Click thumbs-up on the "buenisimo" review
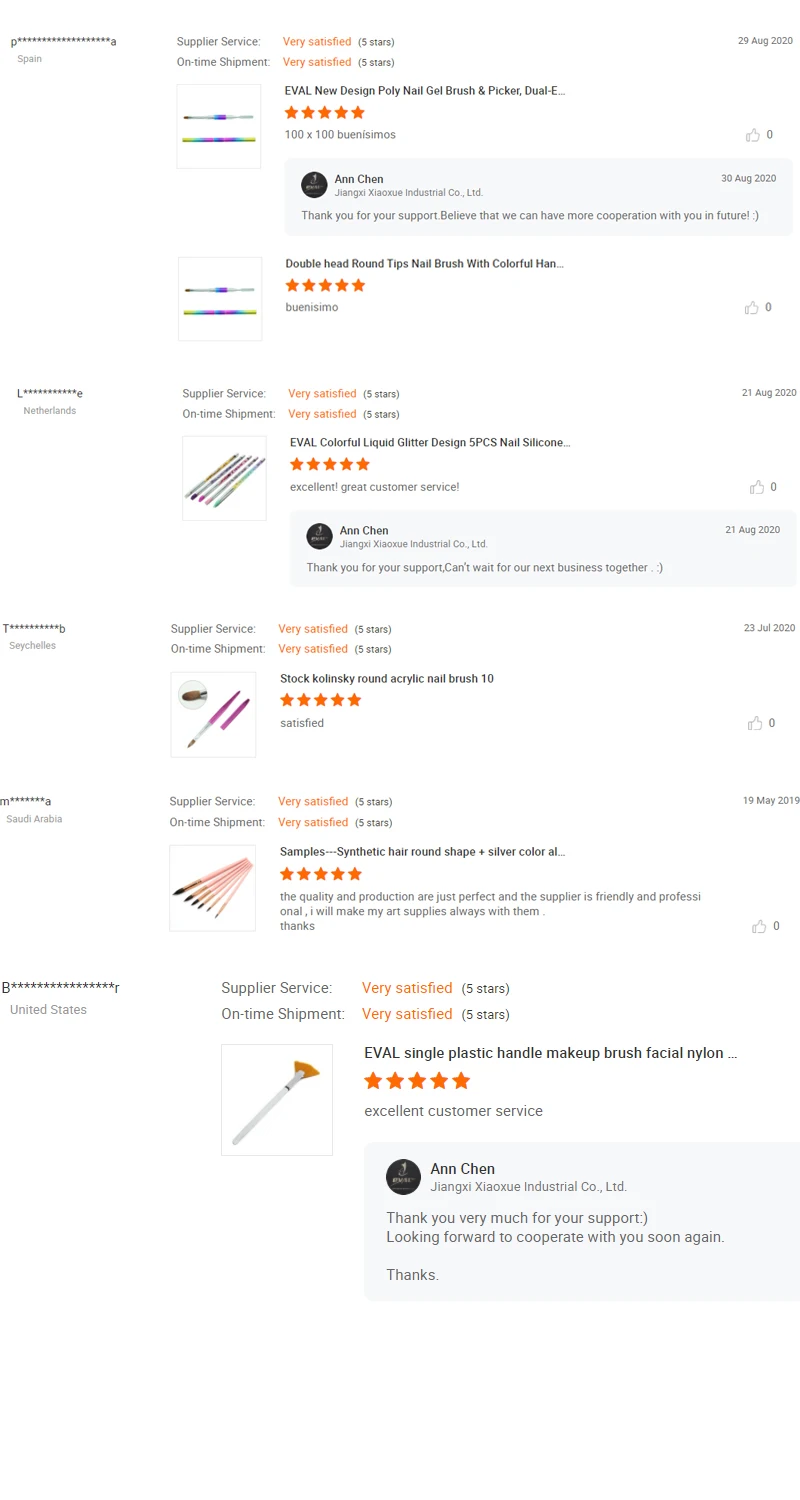This screenshot has height=1500, width=800. [x=752, y=308]
